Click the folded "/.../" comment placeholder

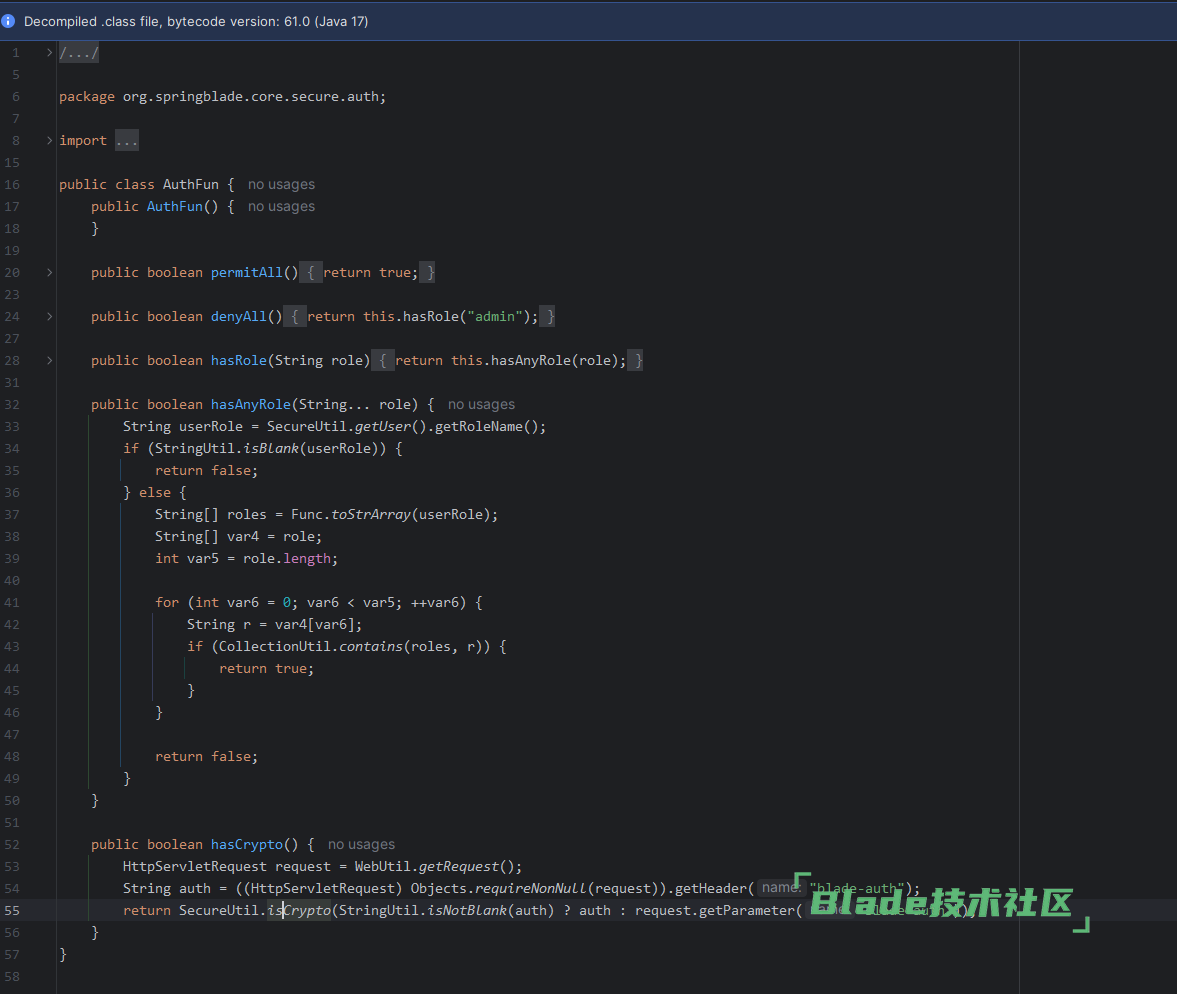pyautogui.click(x=79, y=53)
